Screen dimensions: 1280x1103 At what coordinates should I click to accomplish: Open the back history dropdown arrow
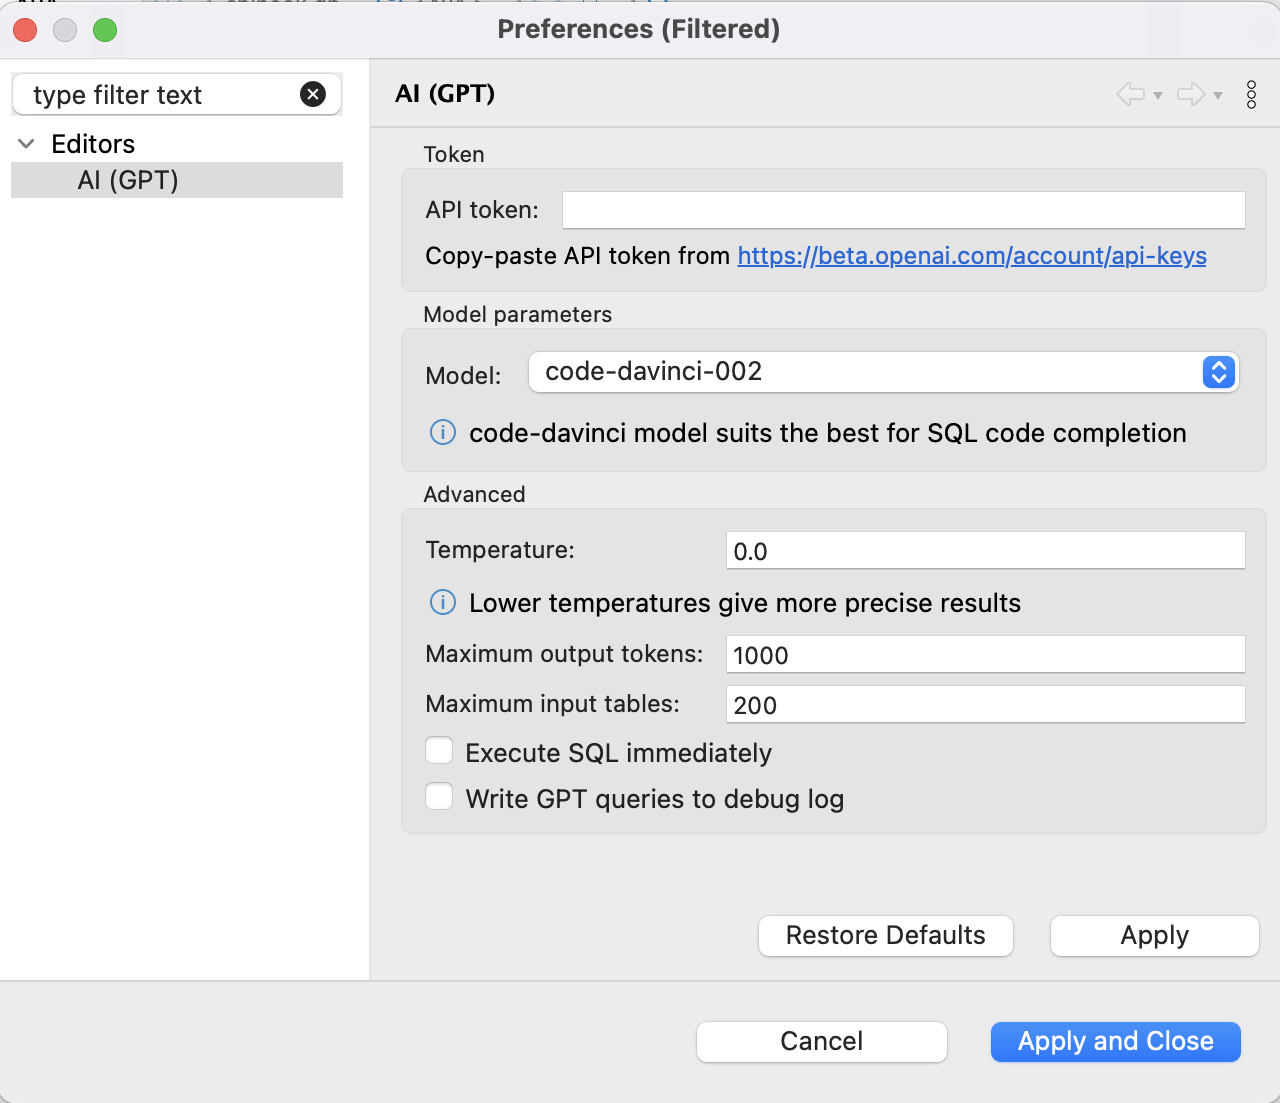tap(1157, 97)
